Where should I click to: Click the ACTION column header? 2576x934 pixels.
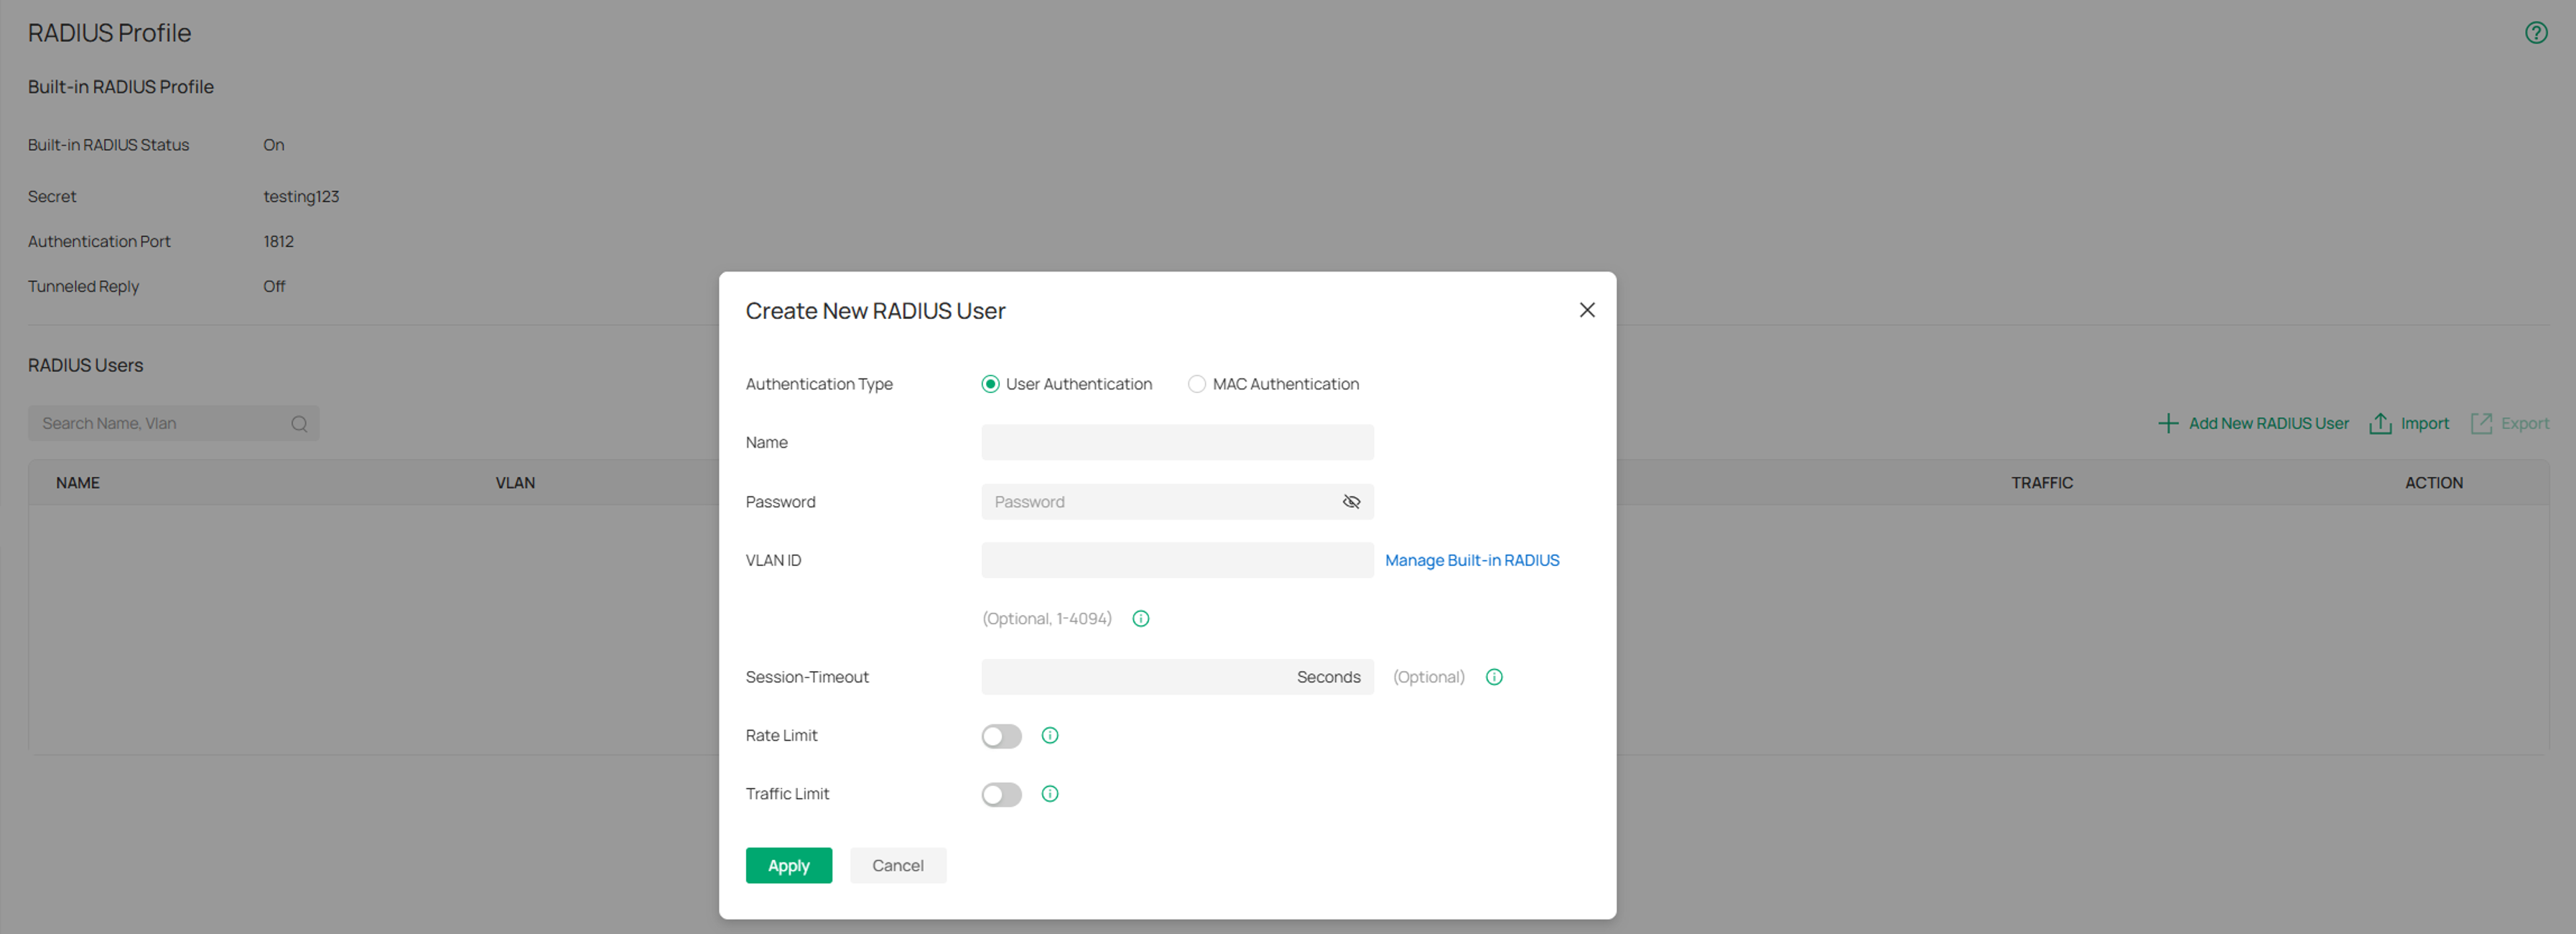pos(2433,483)
